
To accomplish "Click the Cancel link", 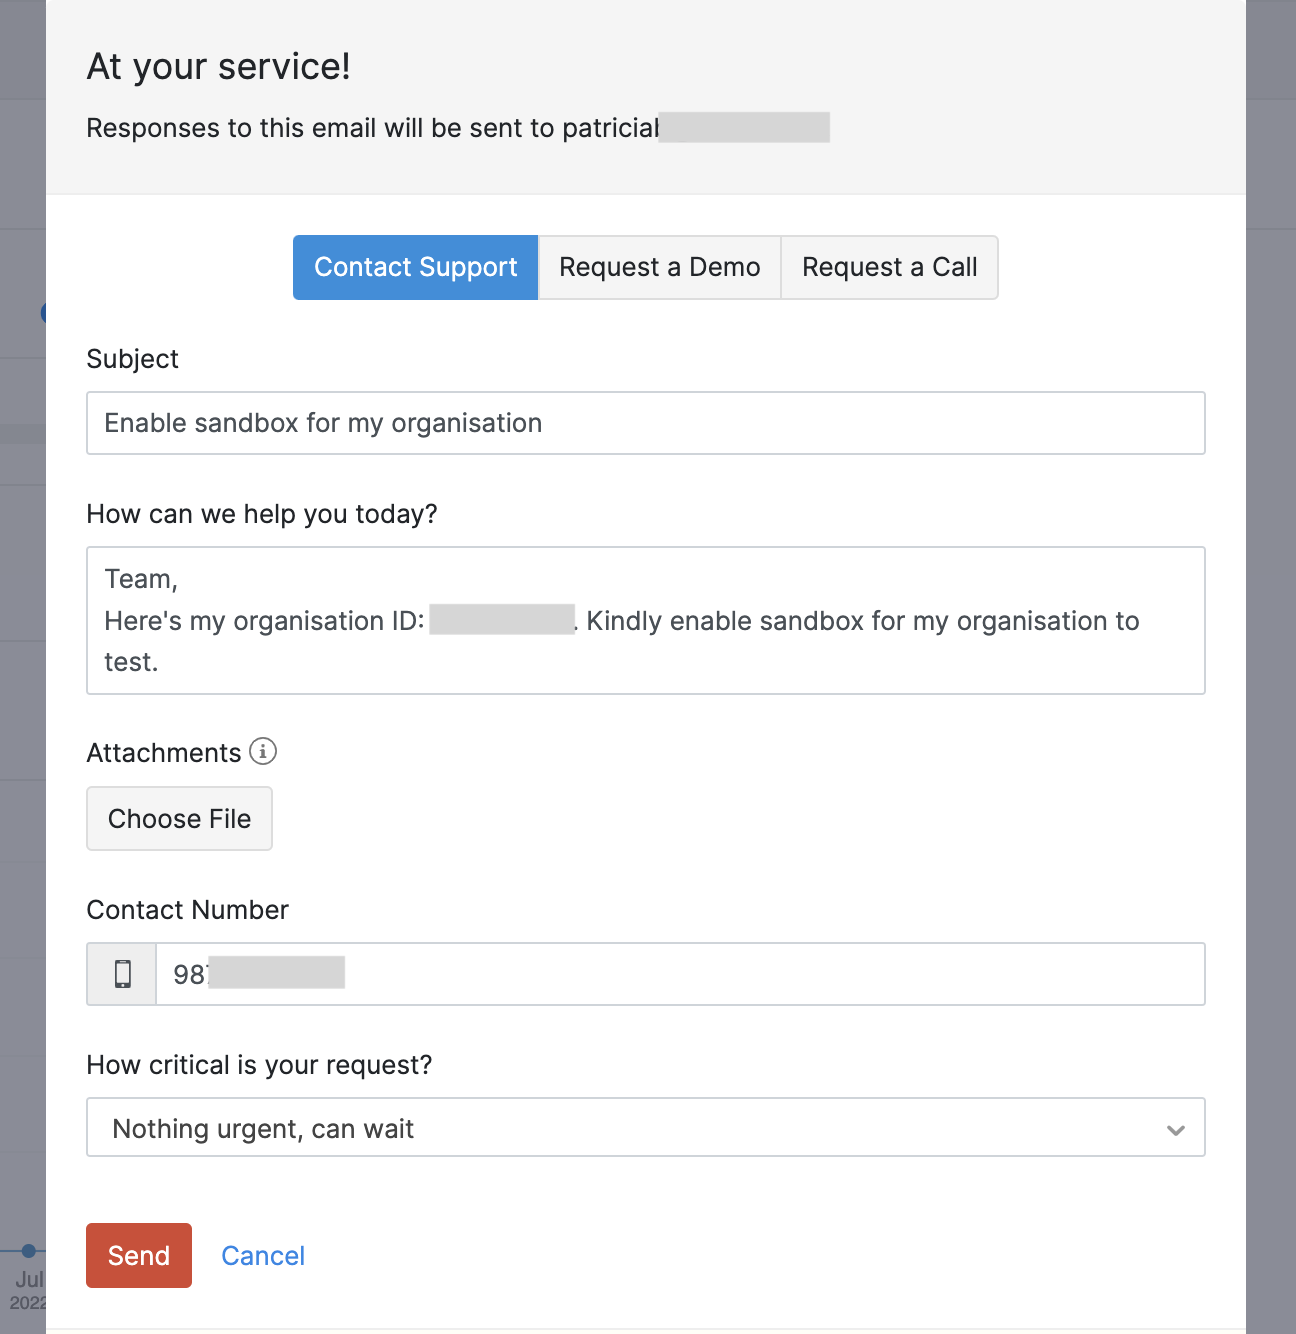I will [262, 1255].
